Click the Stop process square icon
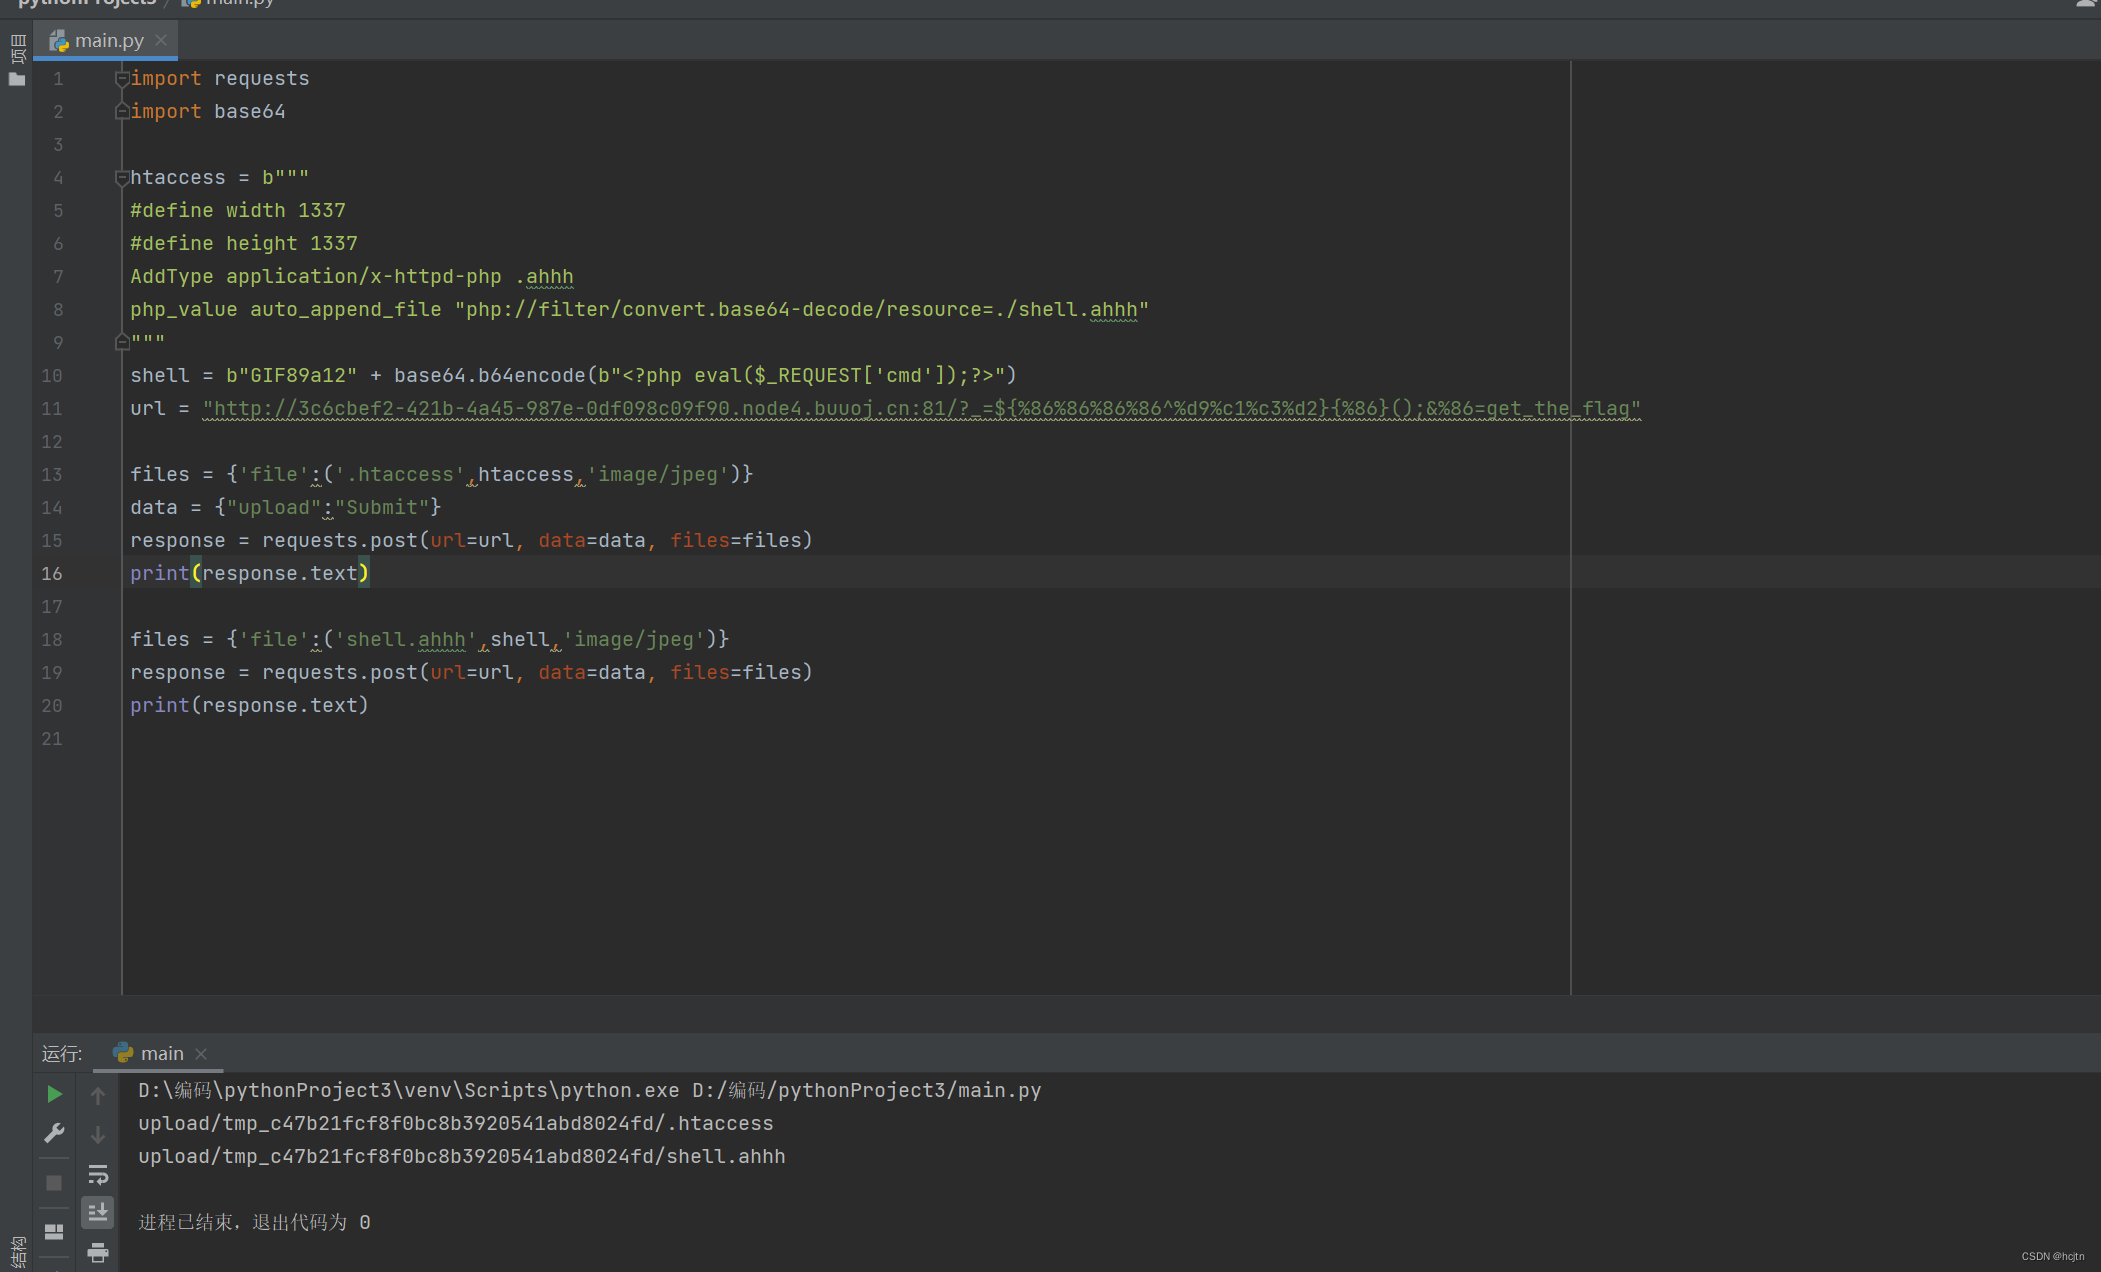The height and width of the screenshot is (1272, 2101). (x=55, y=1182)
